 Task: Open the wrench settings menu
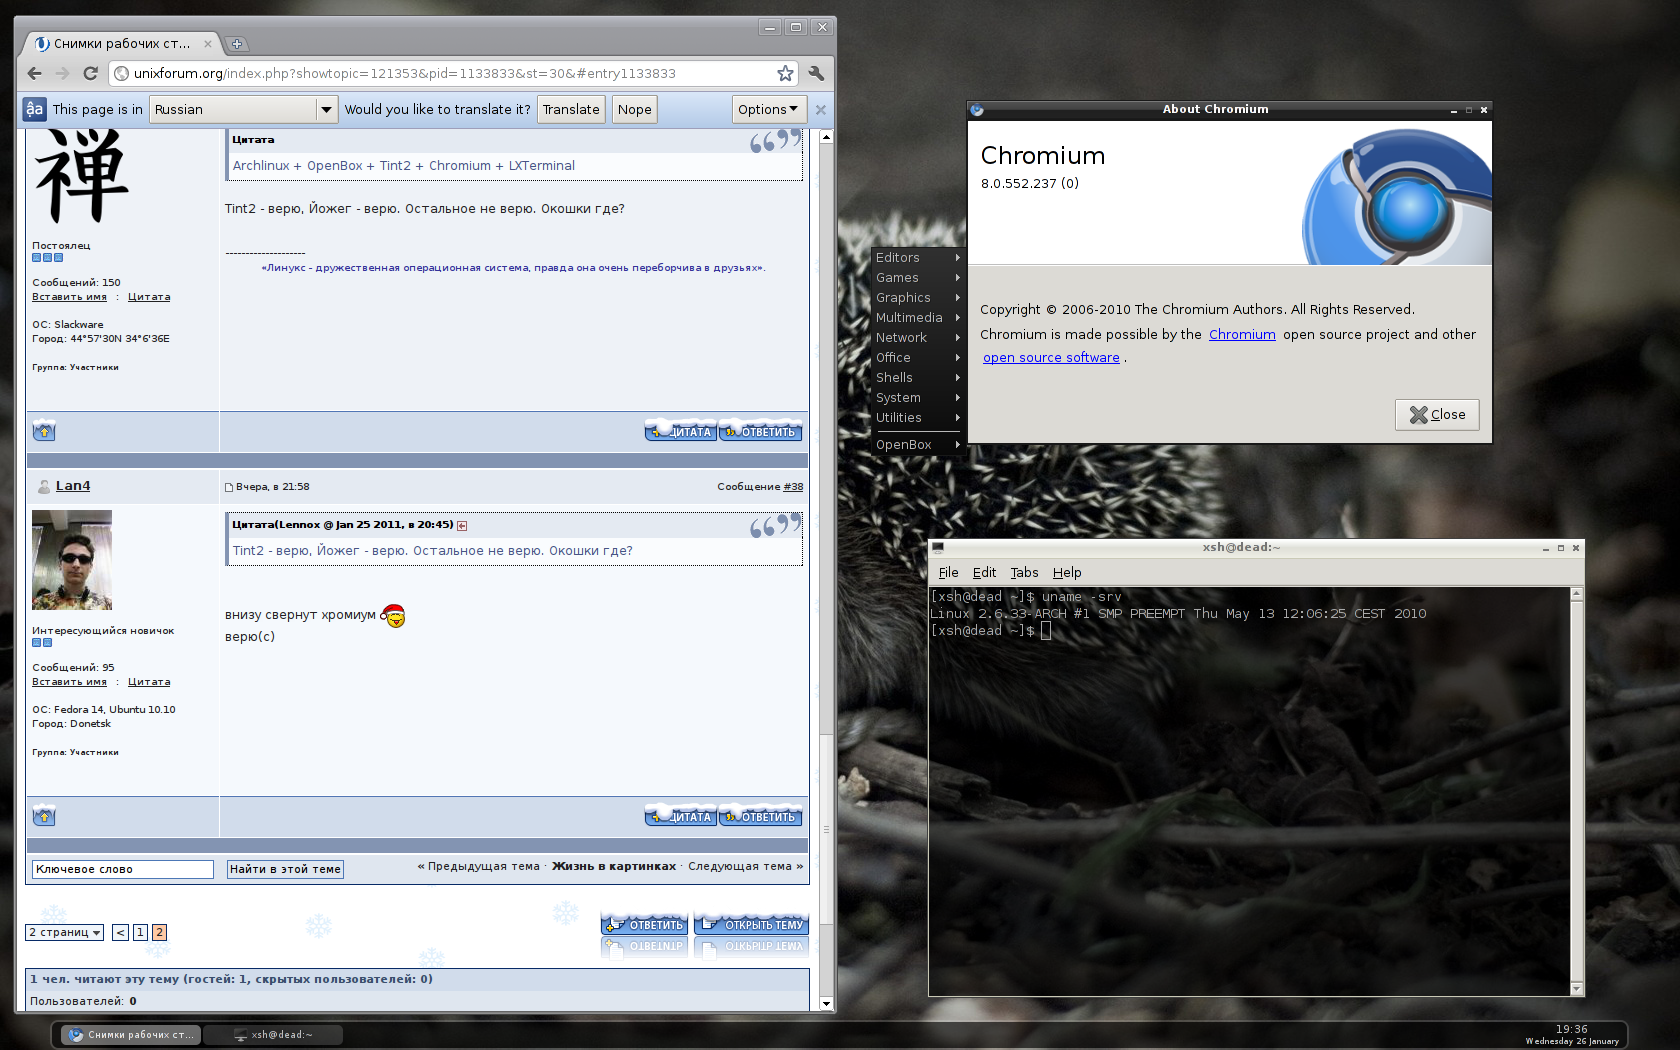[x=816, y=73]
